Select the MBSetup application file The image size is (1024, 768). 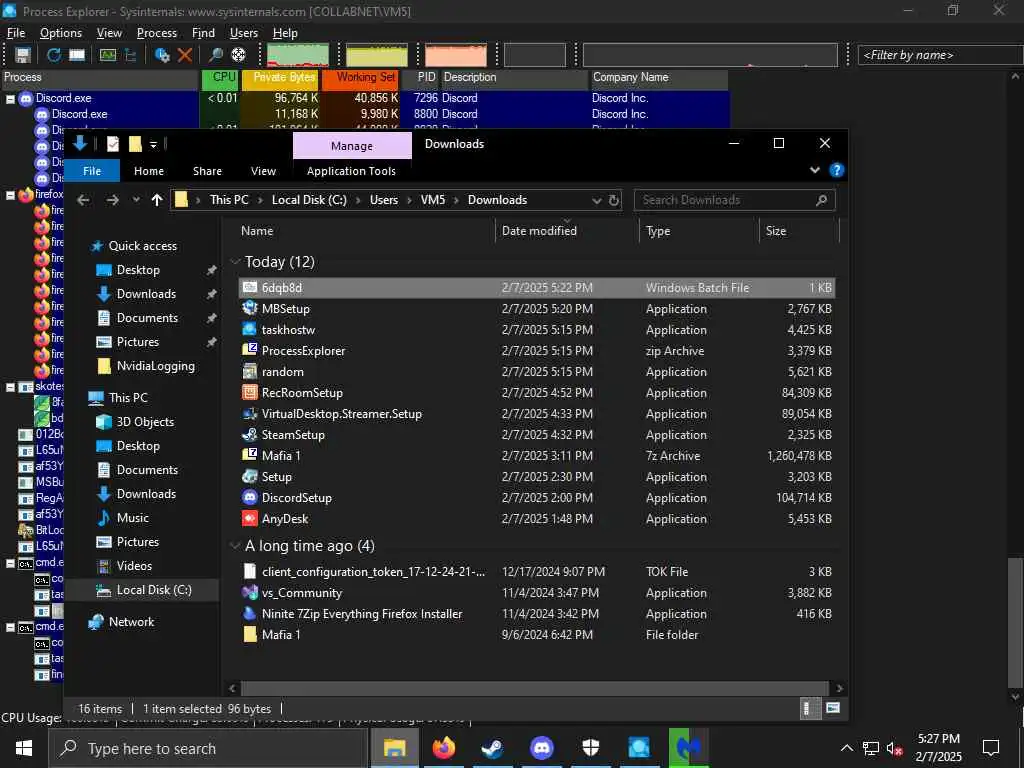click(x=537, y=308)
